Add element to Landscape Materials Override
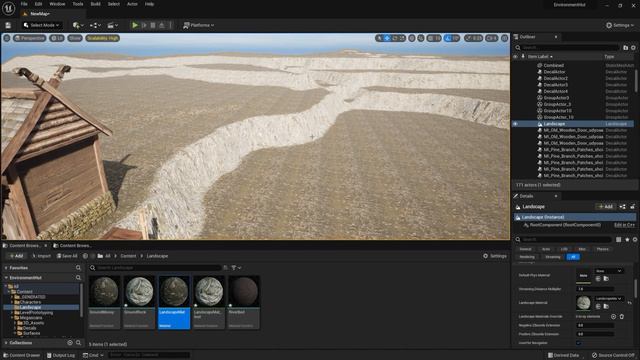The width and height of the screenshot is (640, 360). [x=613, y=316]
